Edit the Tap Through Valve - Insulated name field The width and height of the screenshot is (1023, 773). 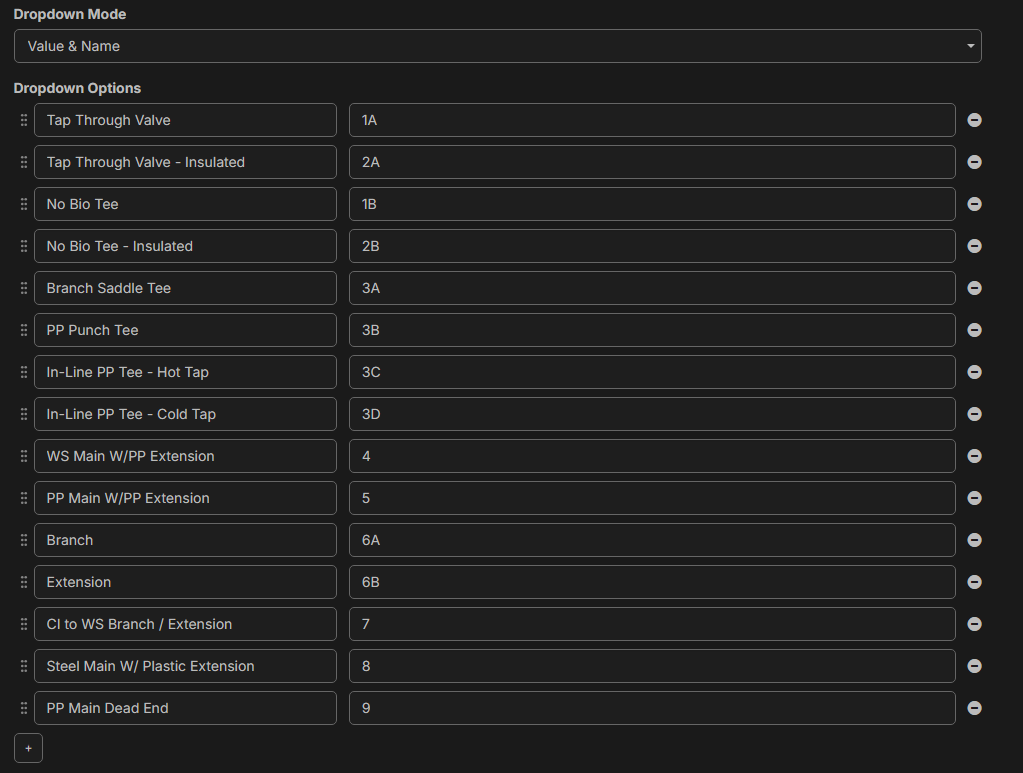click(185, 162)
